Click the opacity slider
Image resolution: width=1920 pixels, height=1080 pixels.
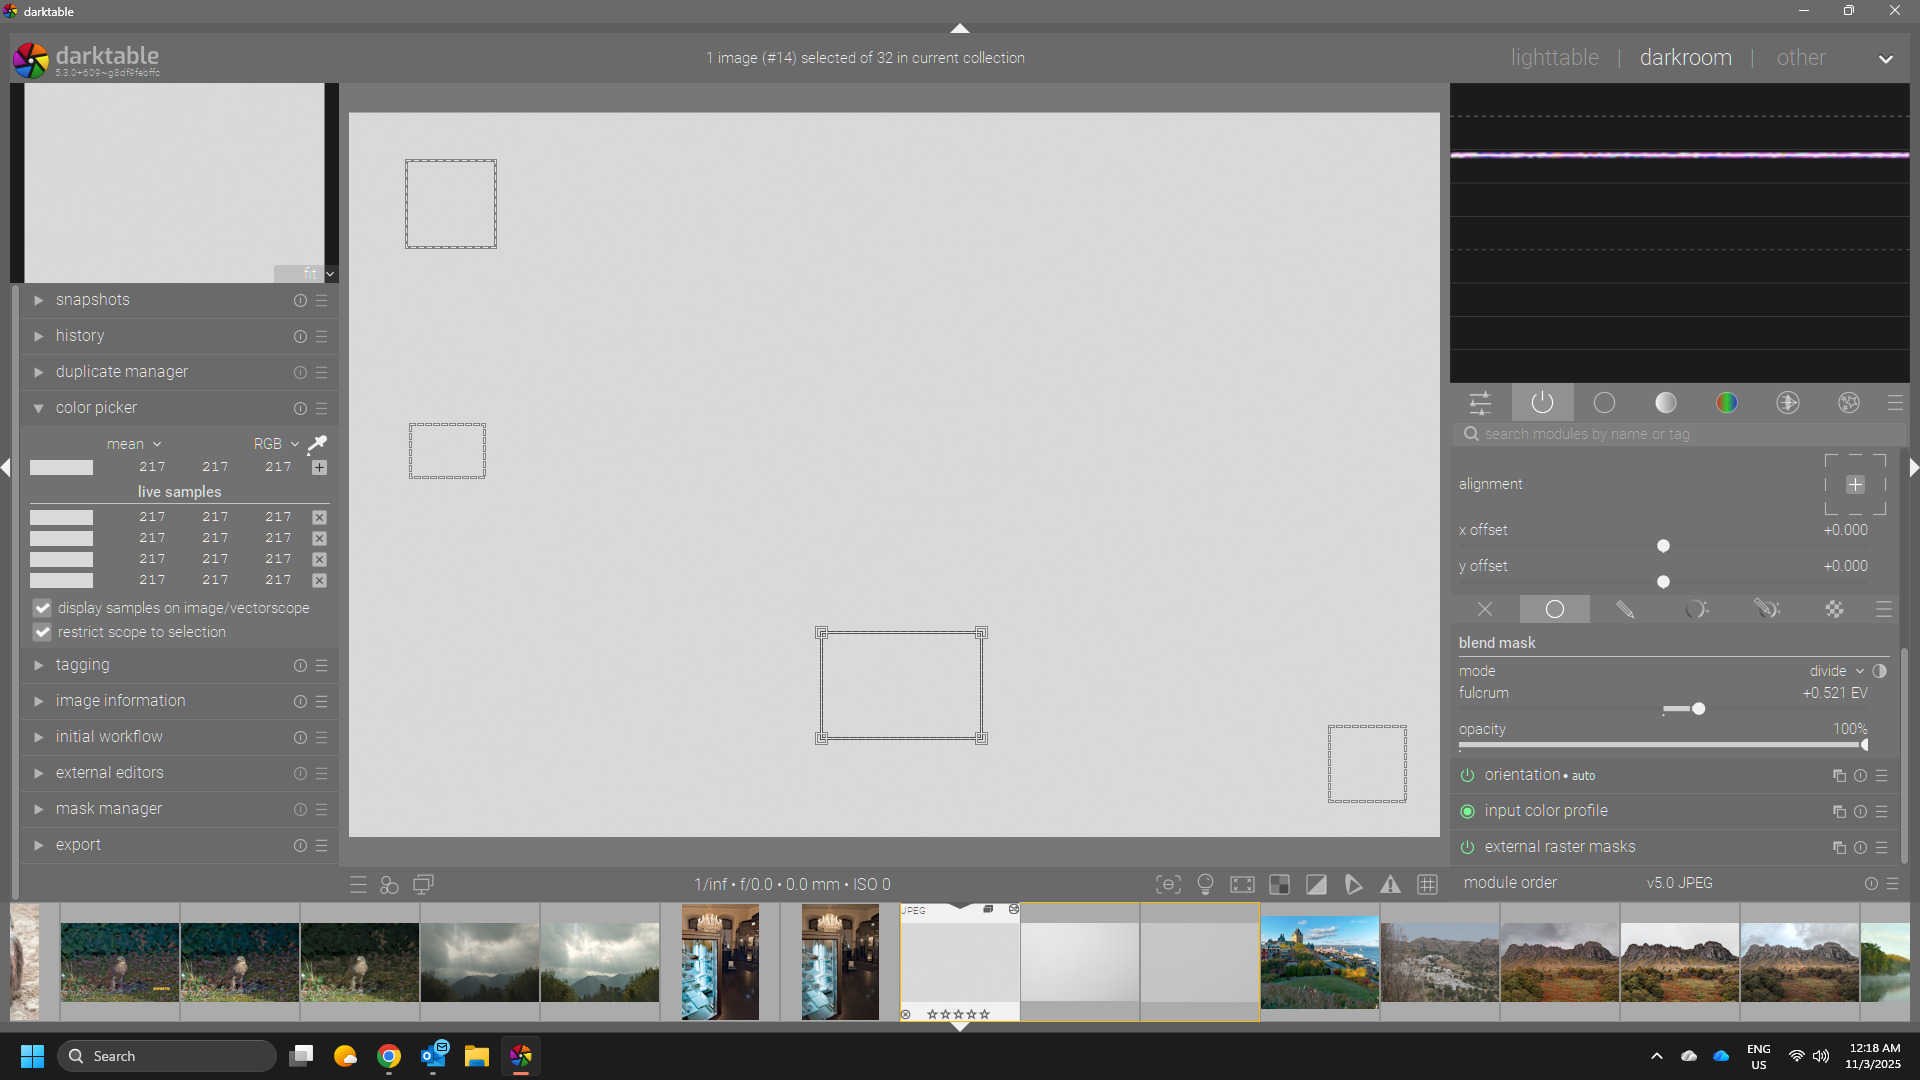[x=1660, y=745]
